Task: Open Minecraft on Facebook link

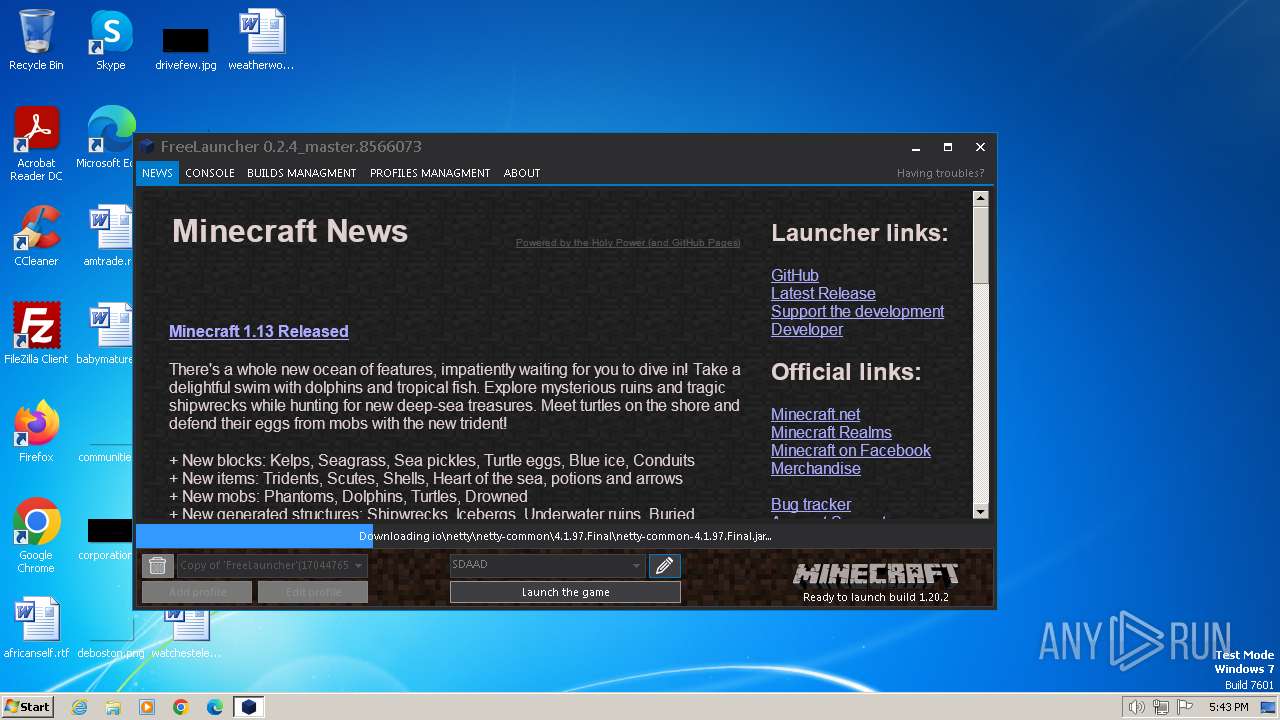Action: tap(851, 450)
